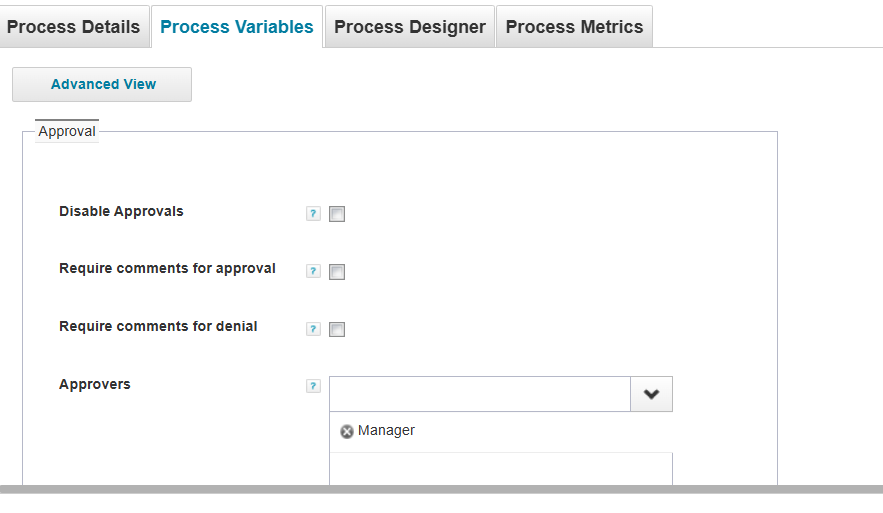The image size is (883, 513).
Task: Open the Process Designer tab
Action: [x=410, y=27]
